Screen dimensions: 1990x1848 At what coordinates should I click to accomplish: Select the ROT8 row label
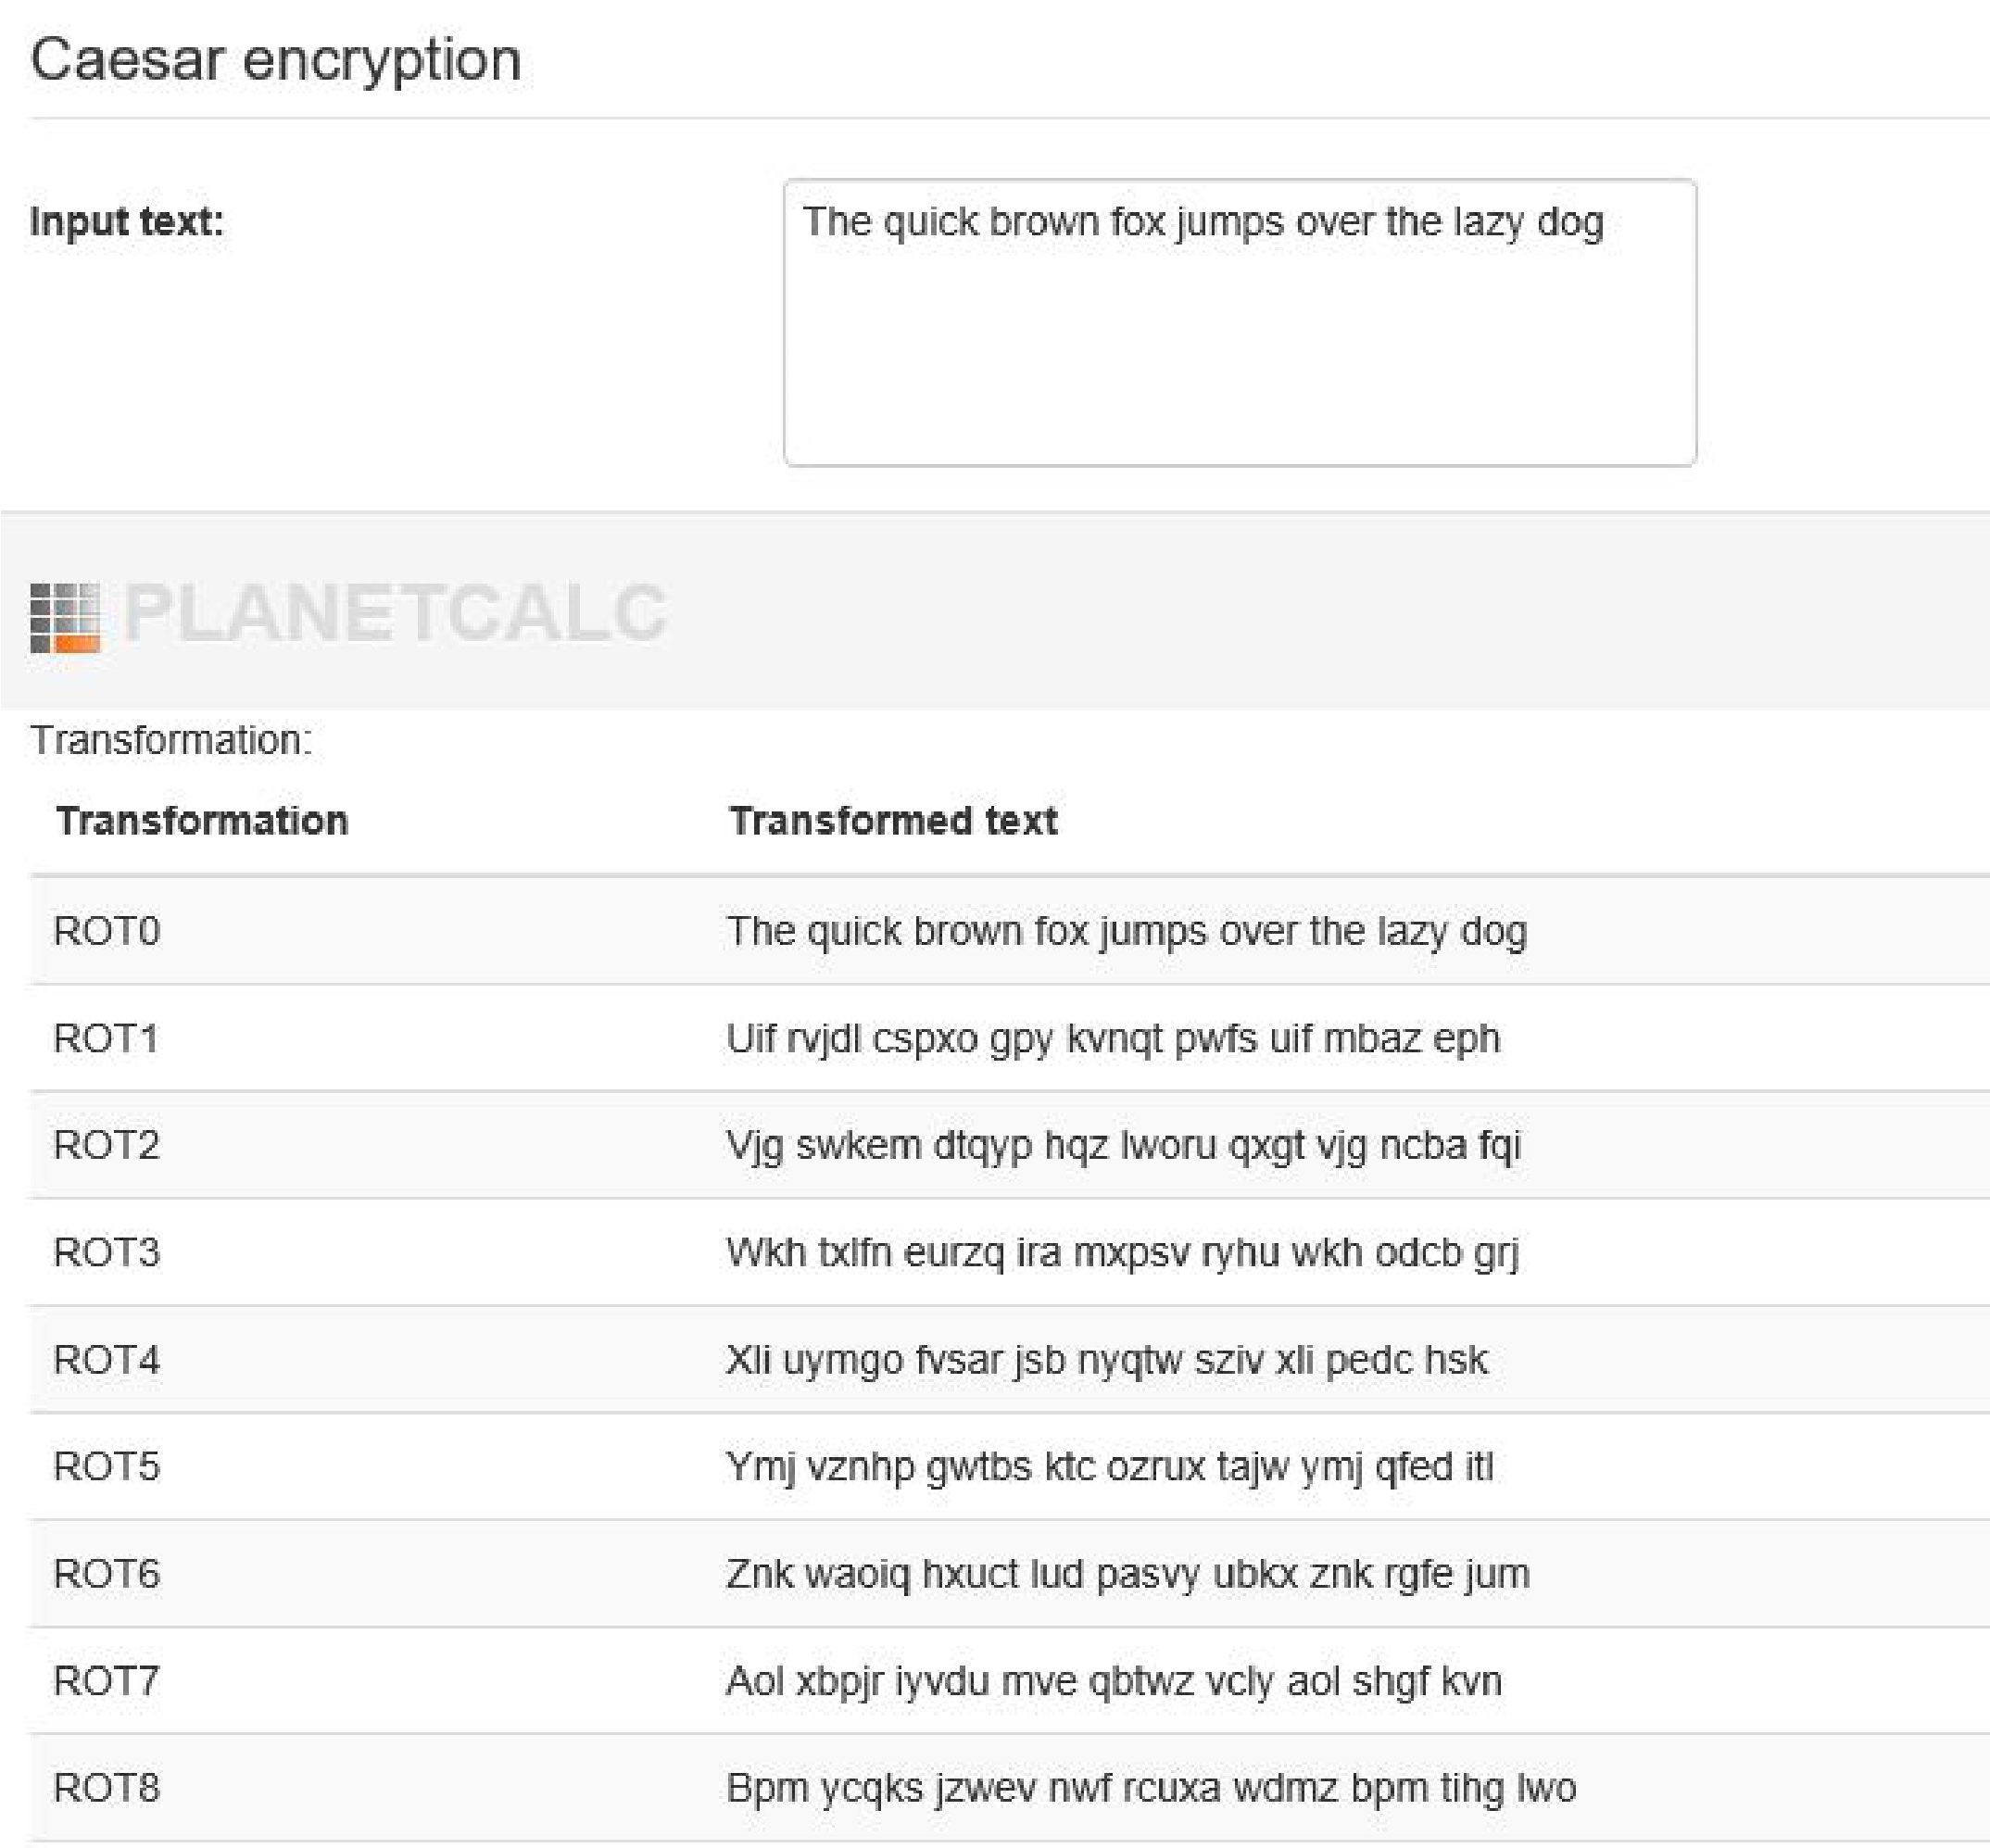point(106,1787)
